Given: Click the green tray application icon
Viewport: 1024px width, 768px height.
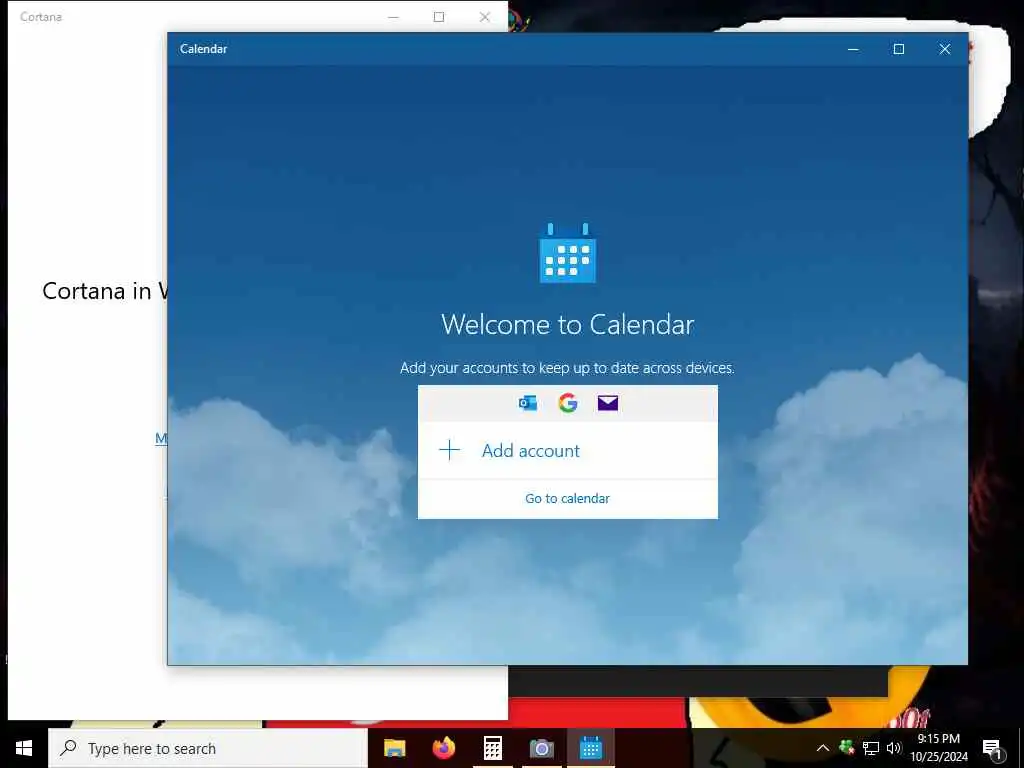Looking at the screenshot, I should point(846,747).
